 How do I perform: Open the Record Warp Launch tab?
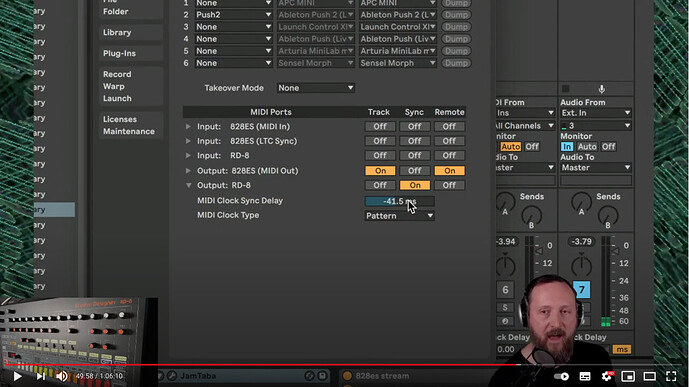click(x=131, y=86)
